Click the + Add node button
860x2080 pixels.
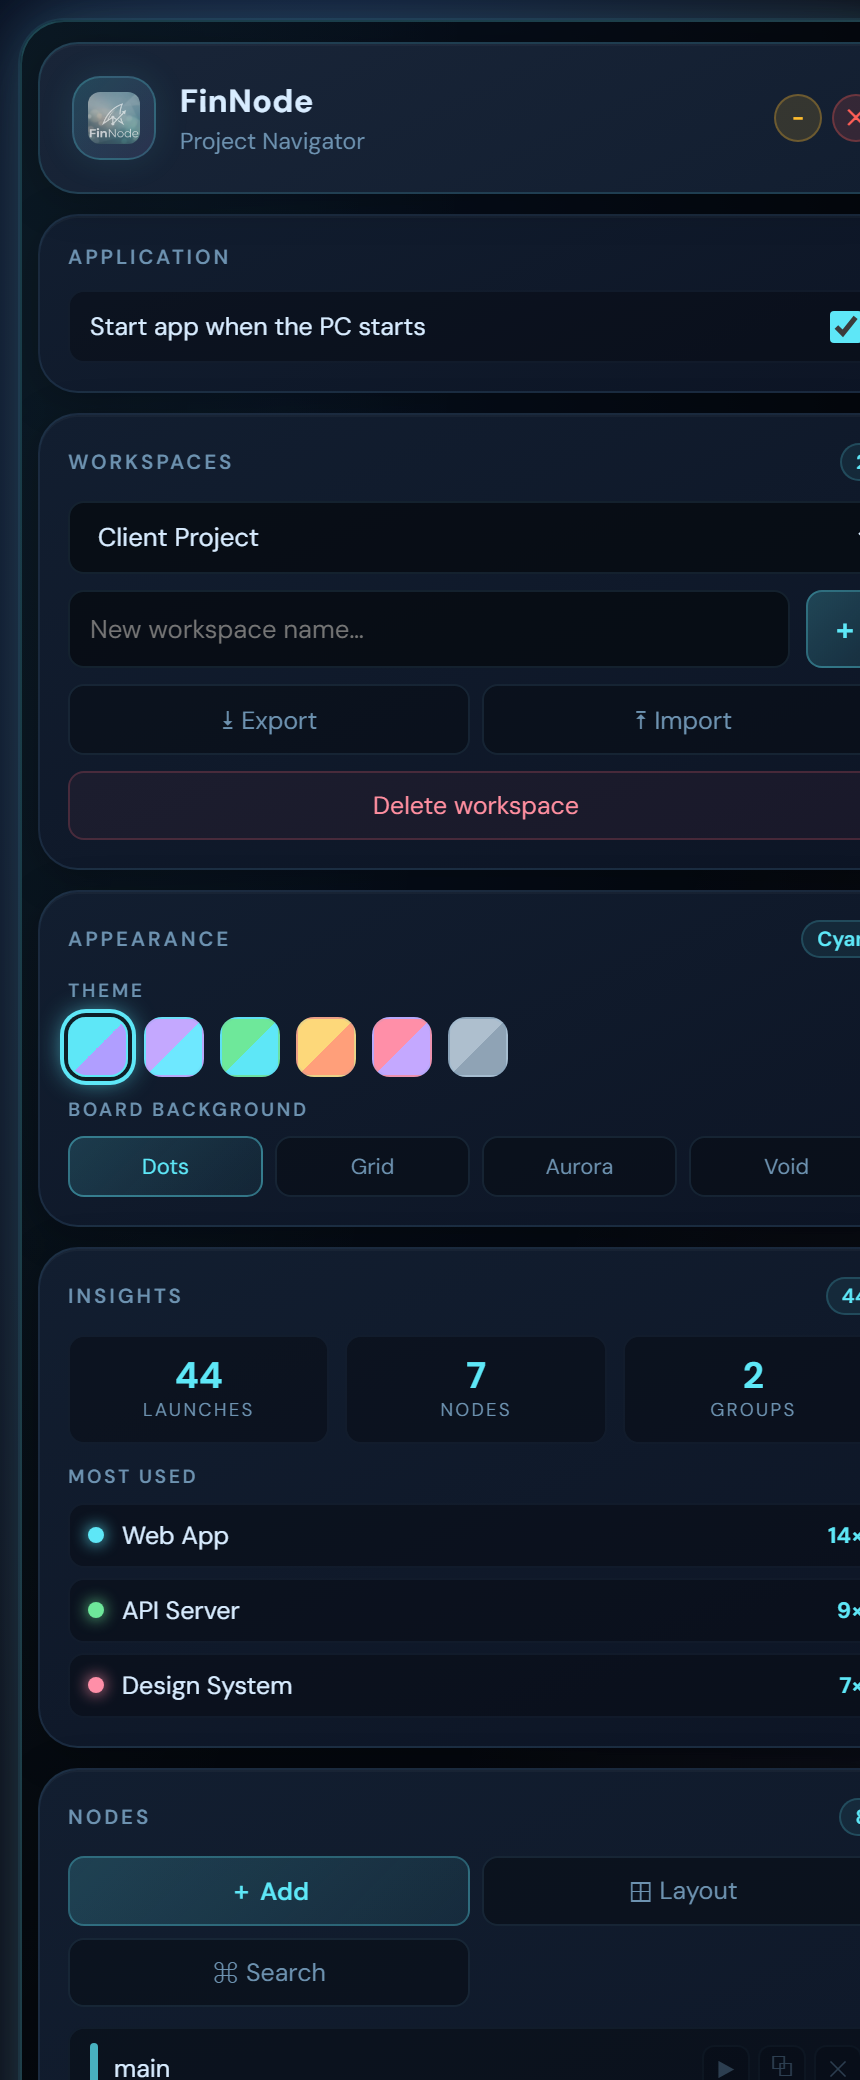(x=269, y=1891)
